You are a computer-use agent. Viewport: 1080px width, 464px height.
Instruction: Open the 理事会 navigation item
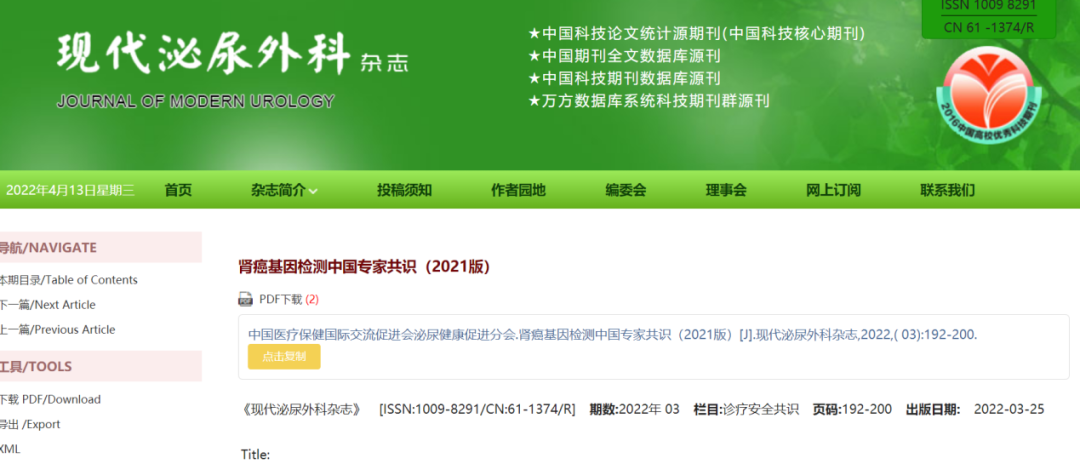pos(726,190)
